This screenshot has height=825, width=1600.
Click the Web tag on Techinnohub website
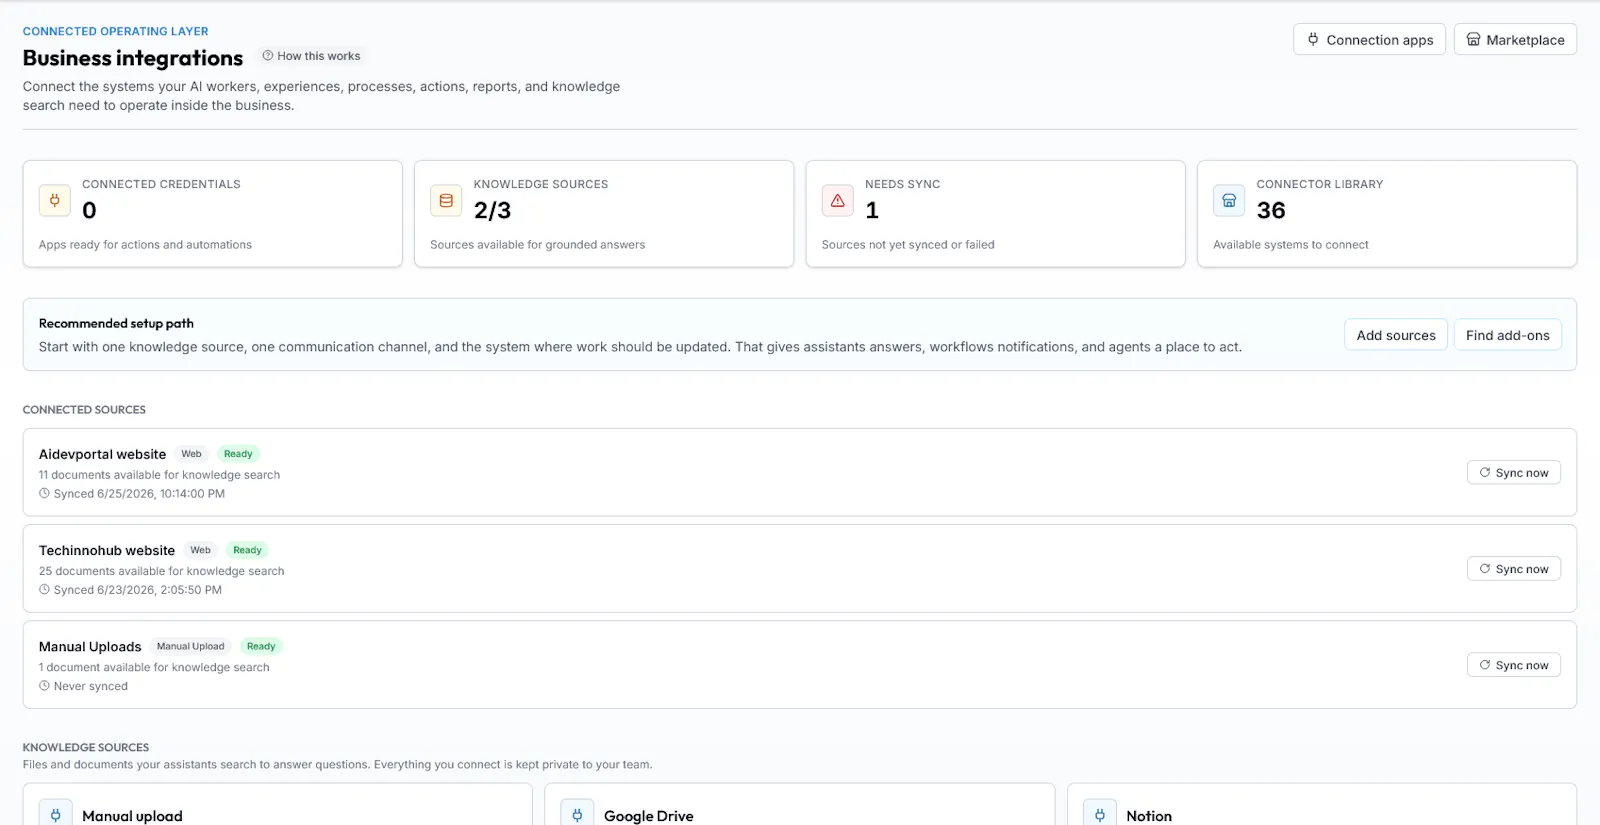(x=201, y=550)
